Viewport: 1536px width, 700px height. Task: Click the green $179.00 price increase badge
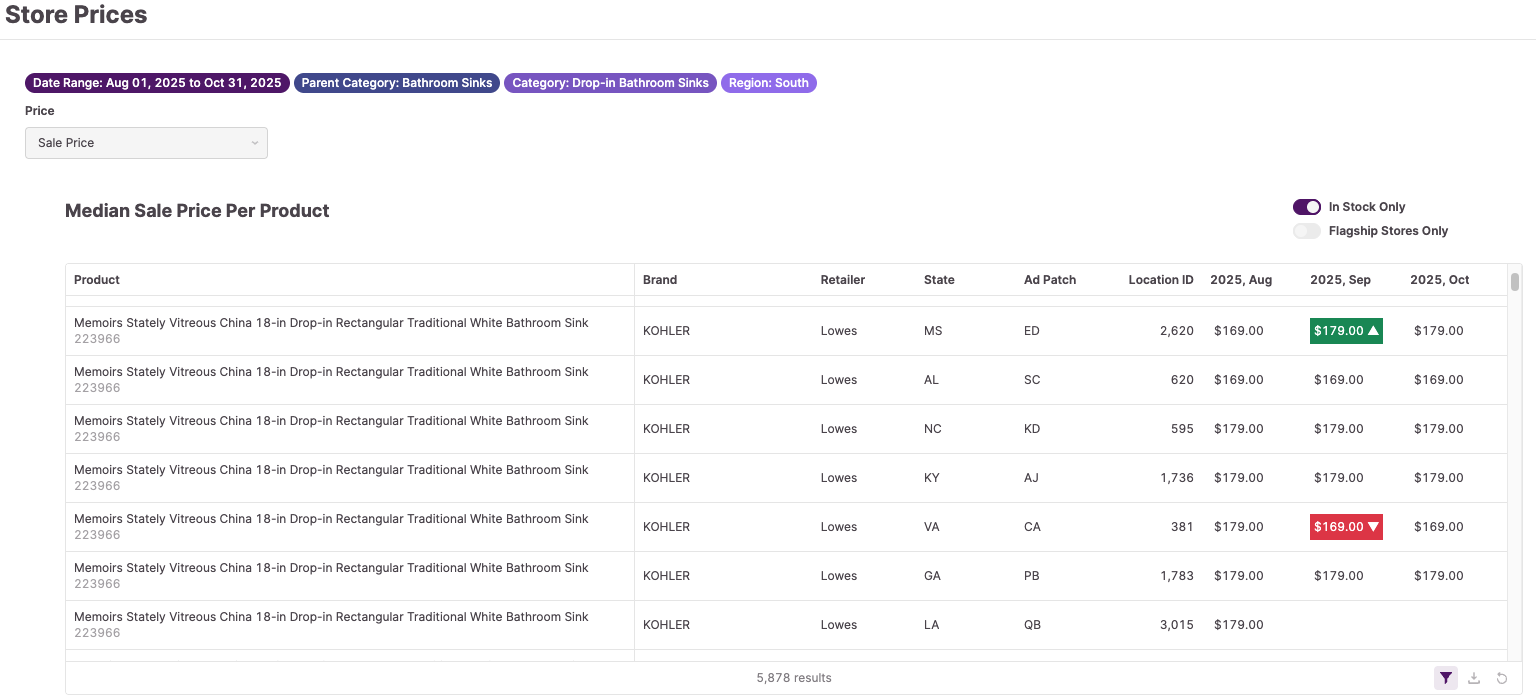pyautogui.click(x=1346, y=331)
